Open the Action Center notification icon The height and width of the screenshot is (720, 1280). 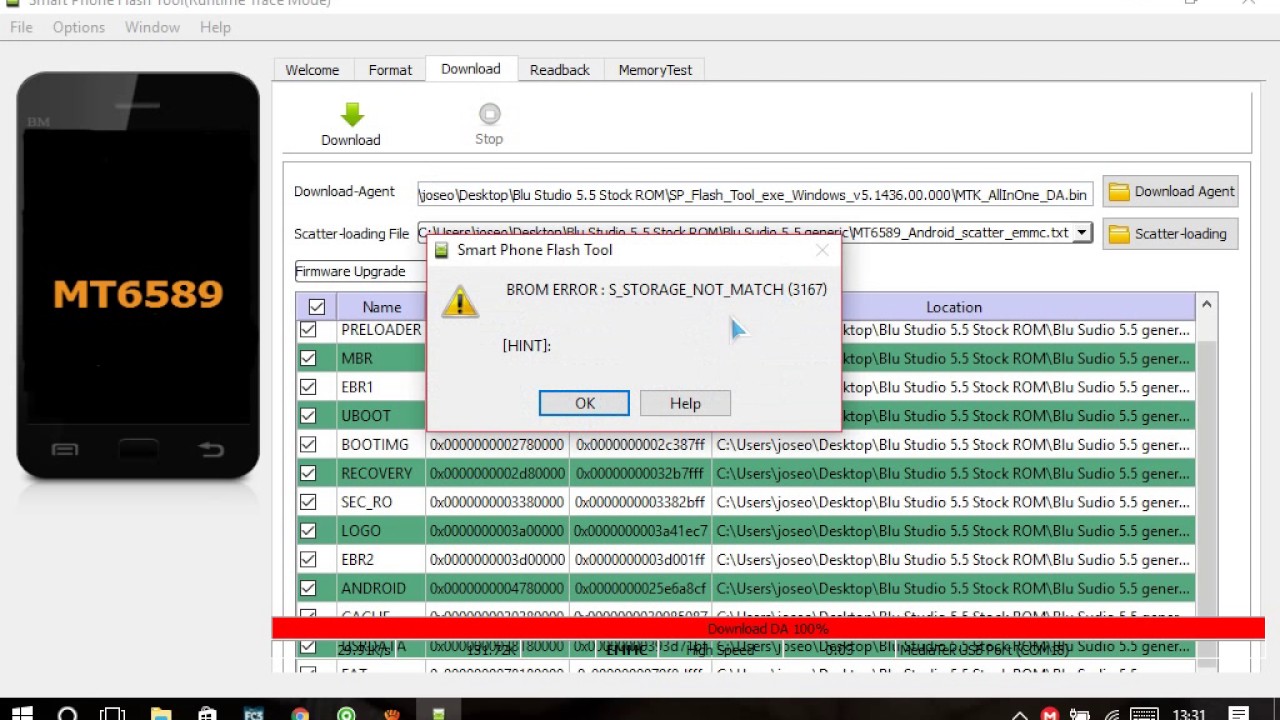(x=1240, y=714)
